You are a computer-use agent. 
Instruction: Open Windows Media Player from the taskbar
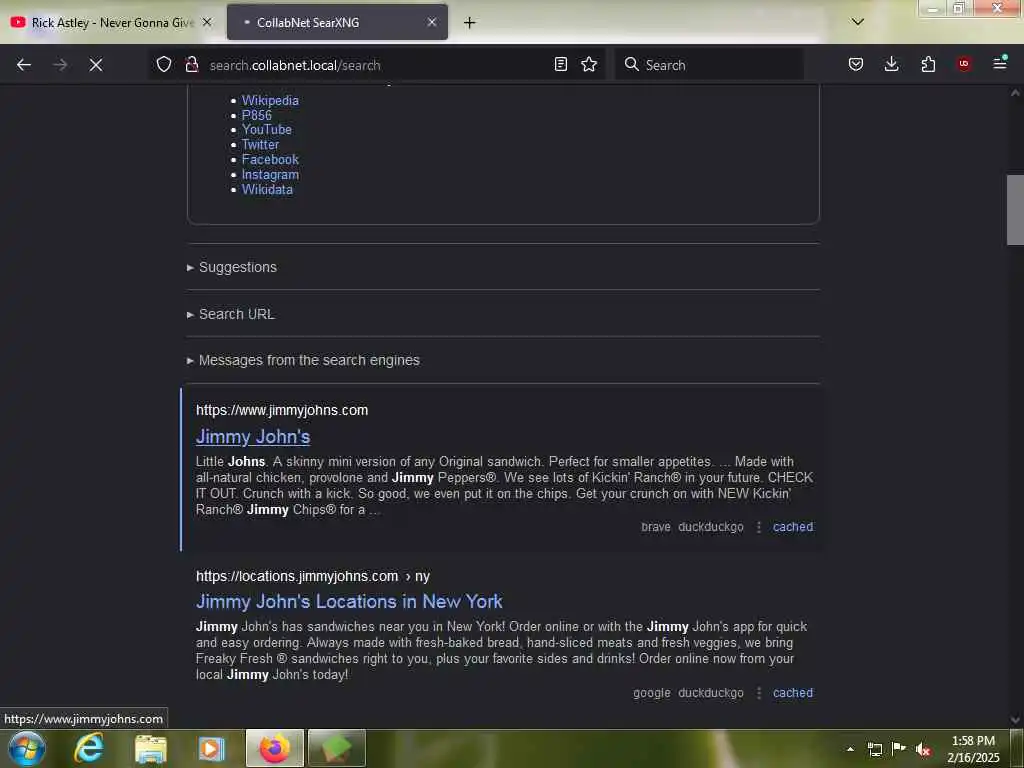pos(211,748)
